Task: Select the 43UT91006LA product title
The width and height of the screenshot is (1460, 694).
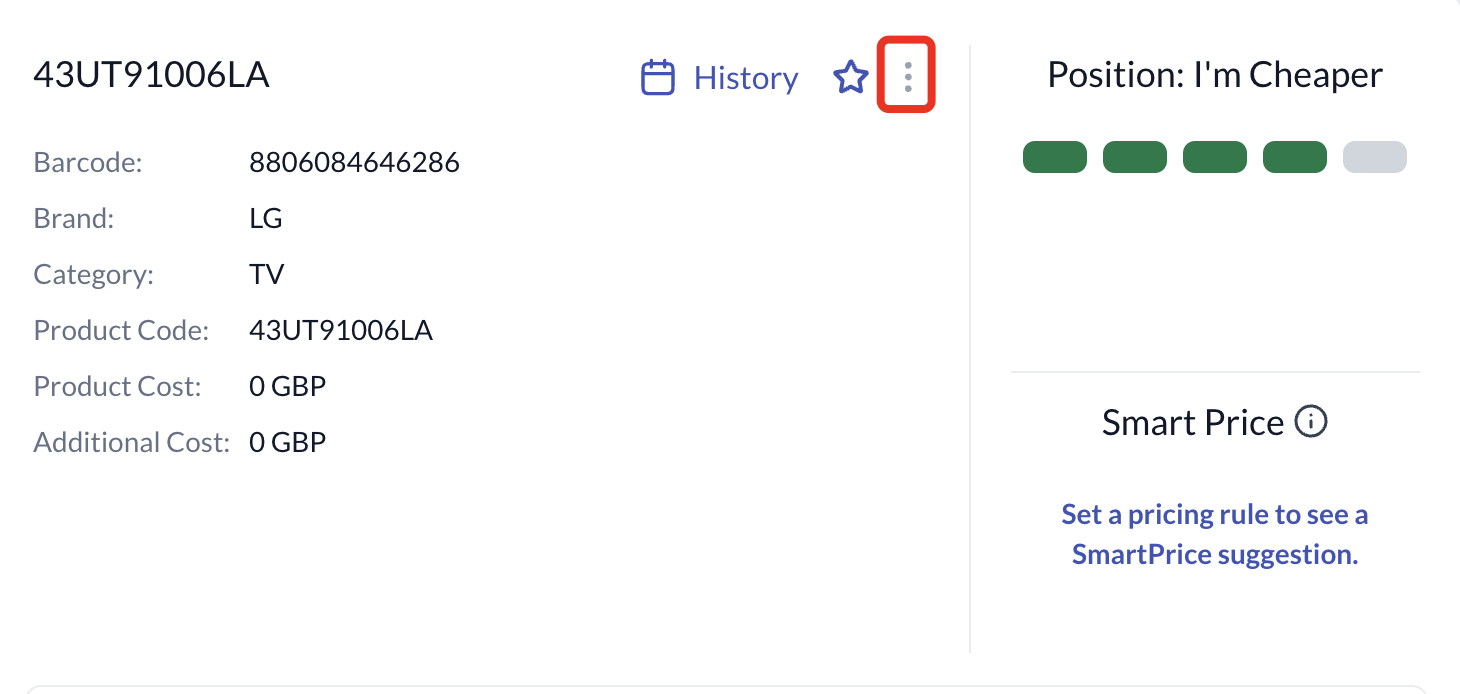Action: coord(151,75)
